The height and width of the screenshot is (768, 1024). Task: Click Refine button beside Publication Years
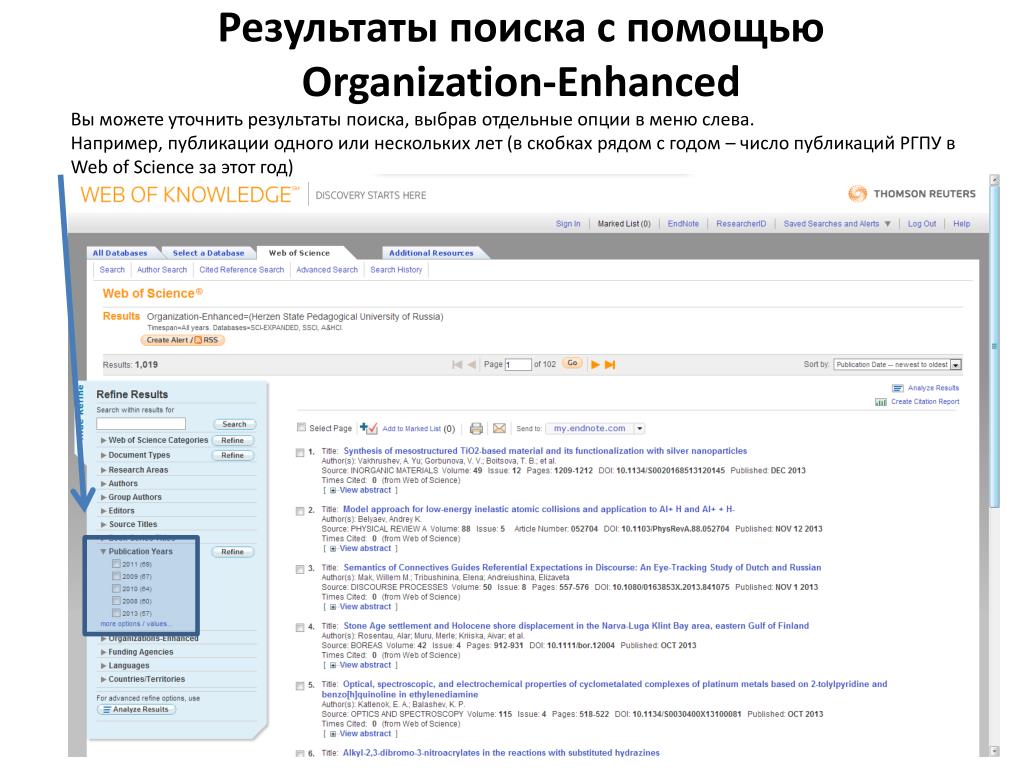click(x=232, y=552)
